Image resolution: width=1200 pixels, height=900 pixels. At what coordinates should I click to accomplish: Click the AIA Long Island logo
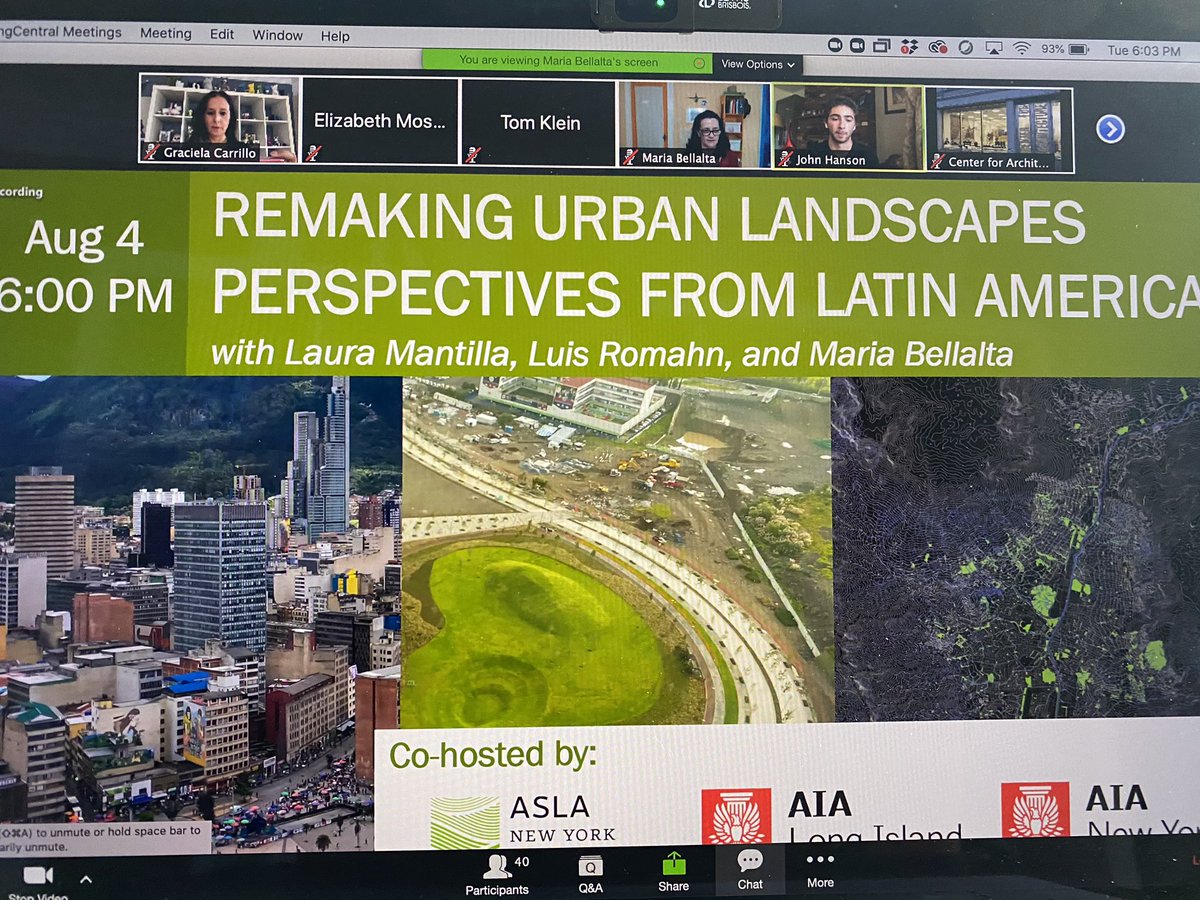(x=833, y=815)
